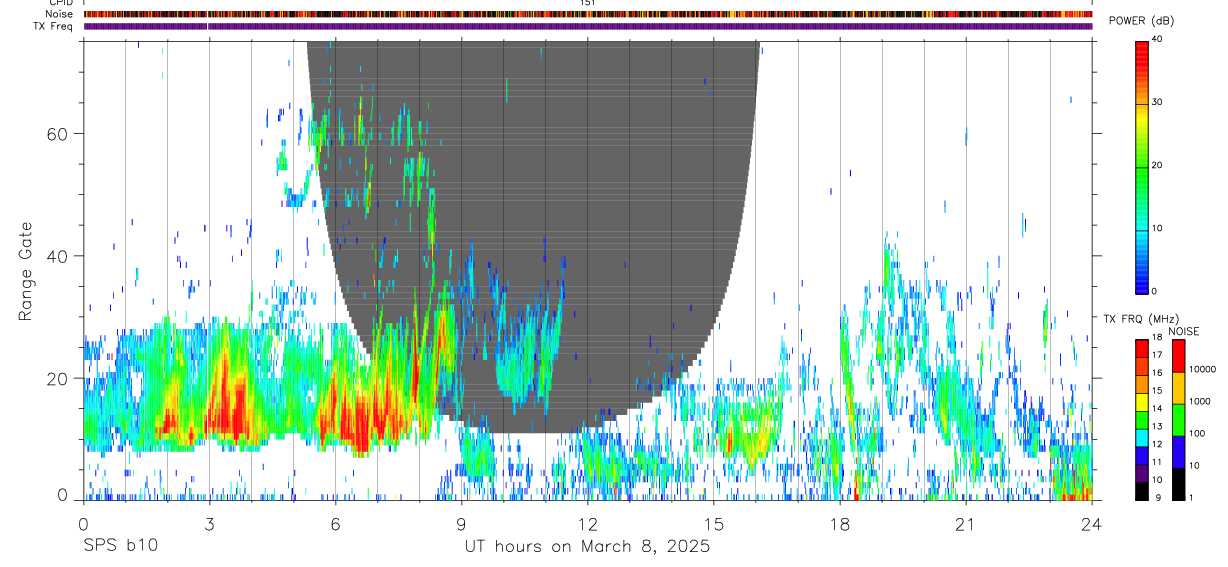Click the 18 hour tick on the UT axis
Screen dimensions: 1228x567
point(840,525)
